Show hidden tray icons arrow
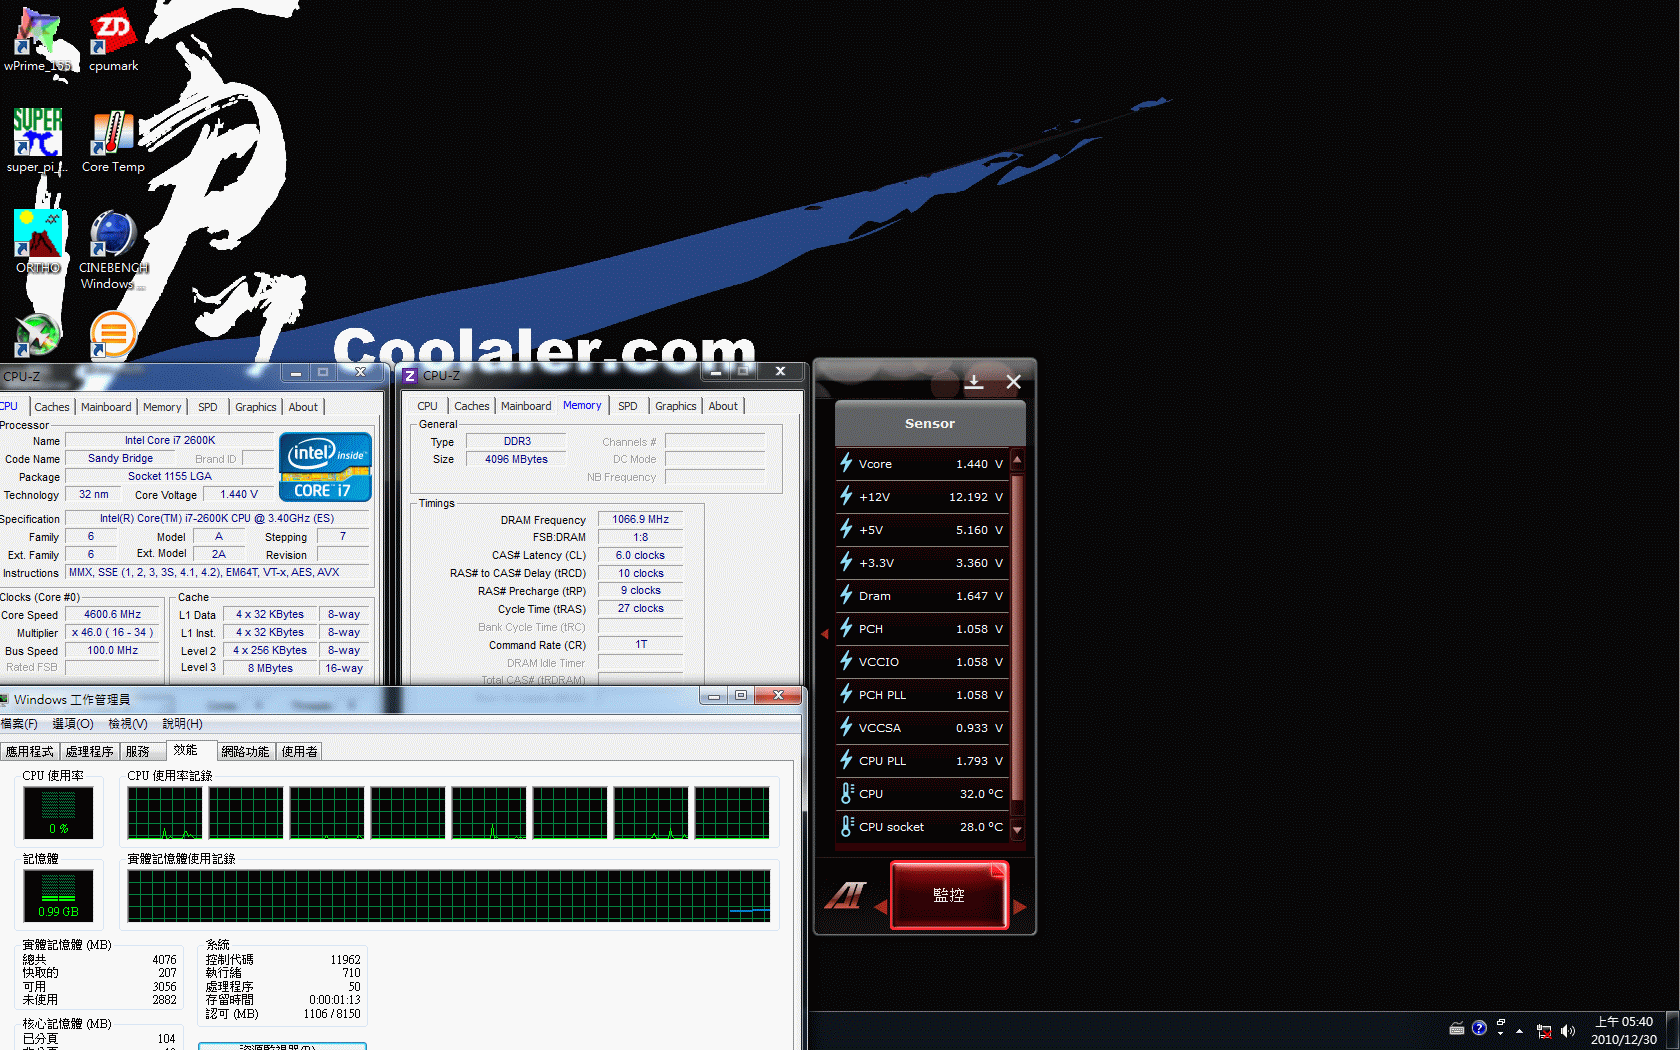Image resolution: width=1680 pixels, height=1050 pixels. (x=1519, y=1031)
